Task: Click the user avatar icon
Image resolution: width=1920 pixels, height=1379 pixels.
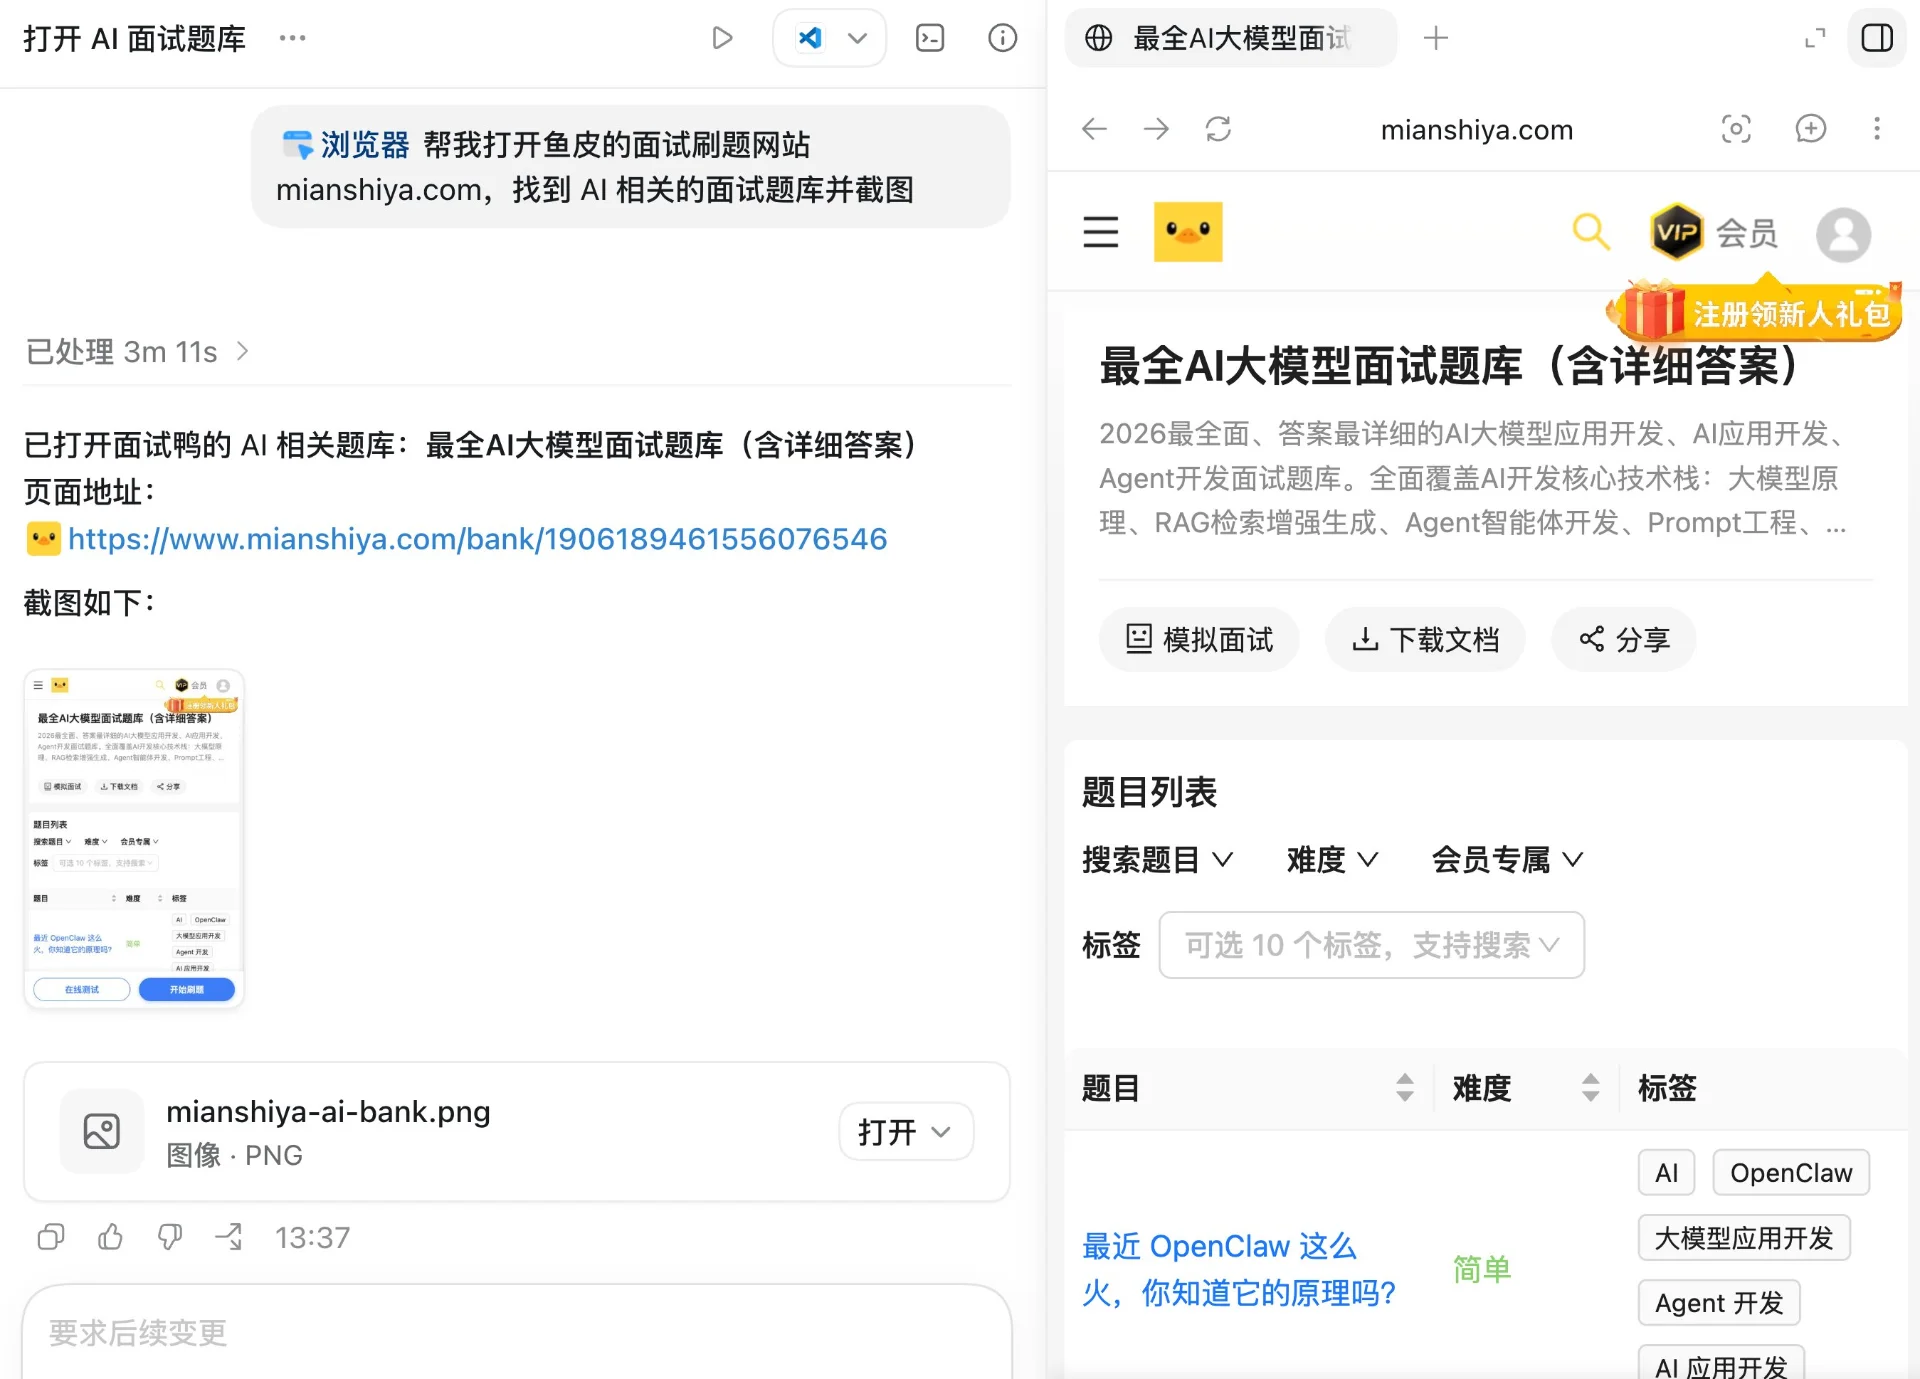Action: [1843, 234]
